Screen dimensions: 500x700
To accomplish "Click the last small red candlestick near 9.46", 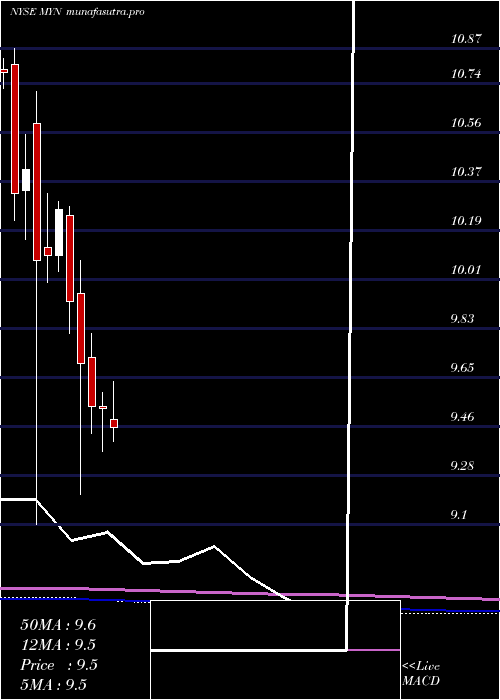I will (x=114, y=423).
